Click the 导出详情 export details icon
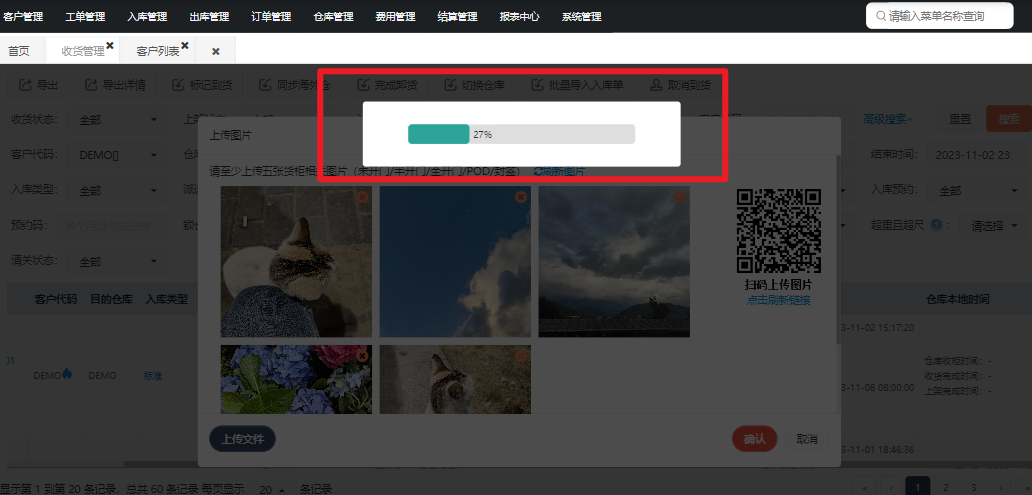 (x=90, y=85)
